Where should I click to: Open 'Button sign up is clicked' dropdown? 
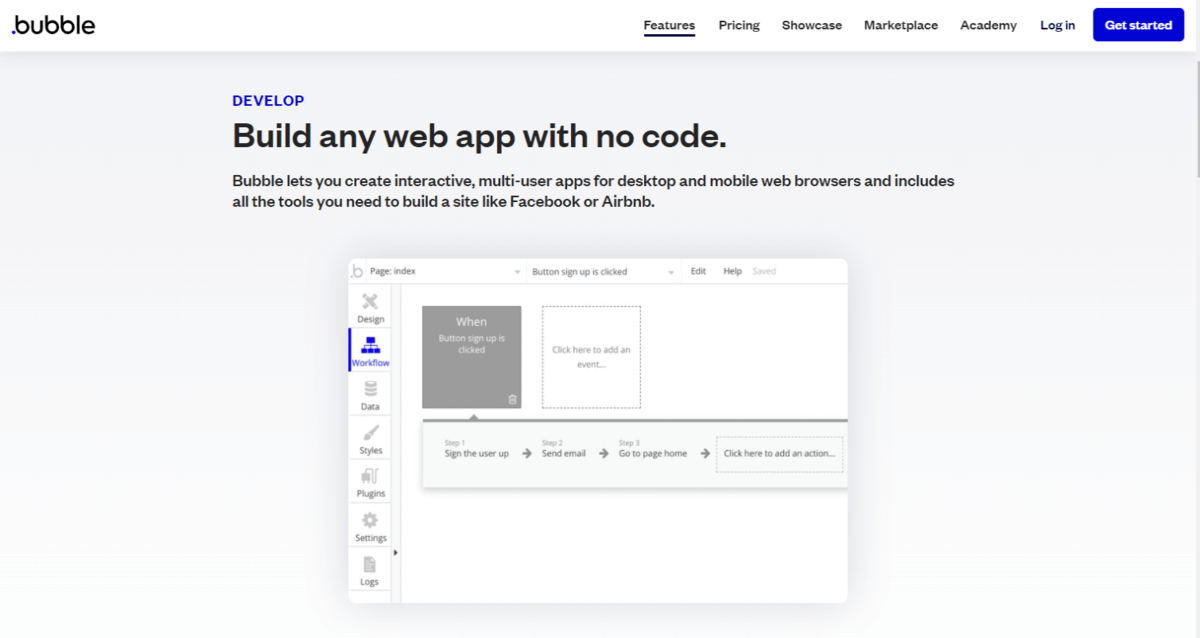coord(603,272)
